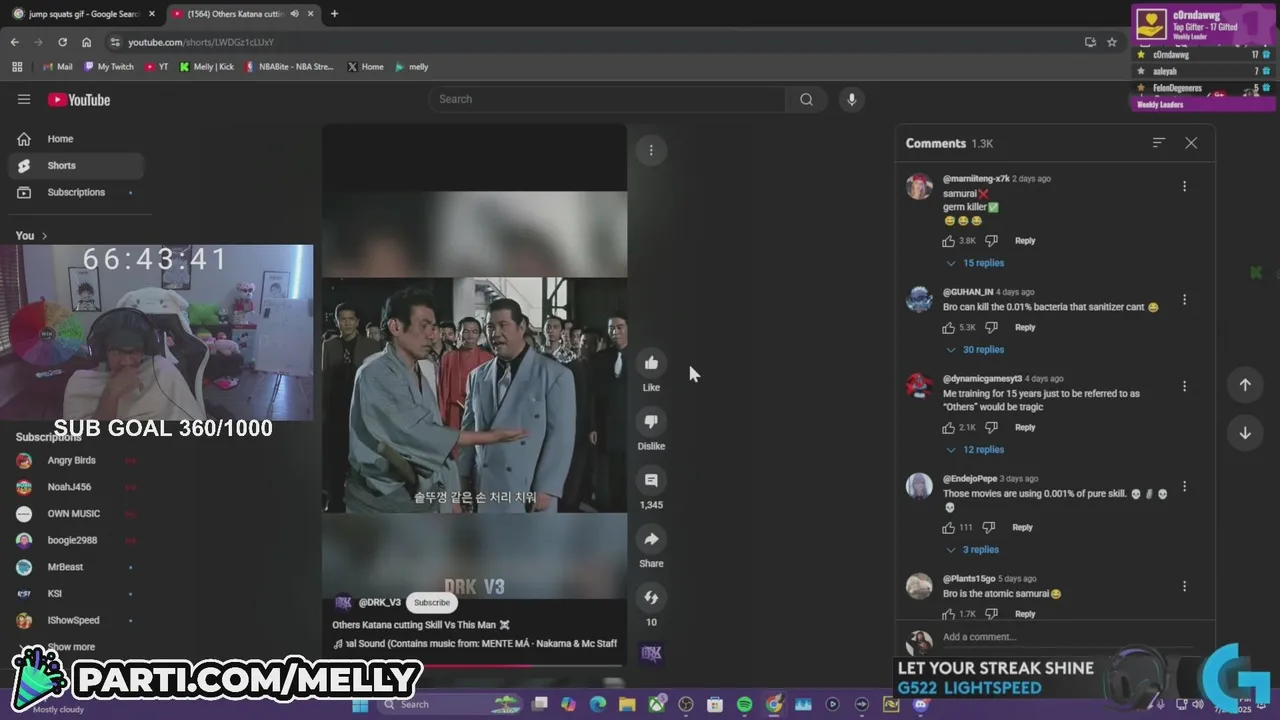Viewport: 1280px width, 720px height.
Task: Dislike the comment by @GUHAN_IN
Action: 991,327
